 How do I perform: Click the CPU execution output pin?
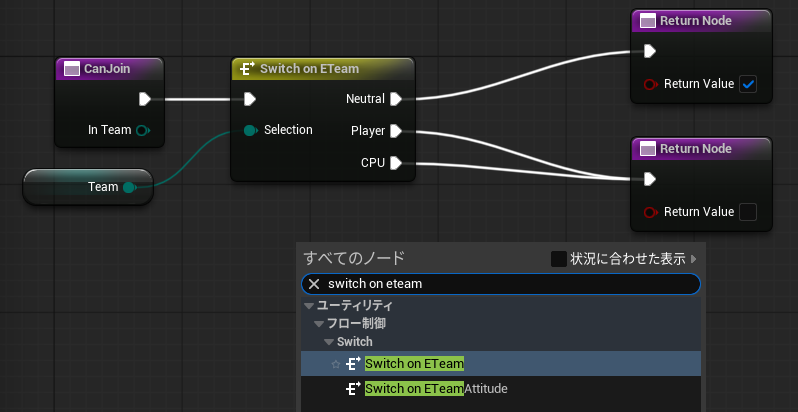[396, 163]
